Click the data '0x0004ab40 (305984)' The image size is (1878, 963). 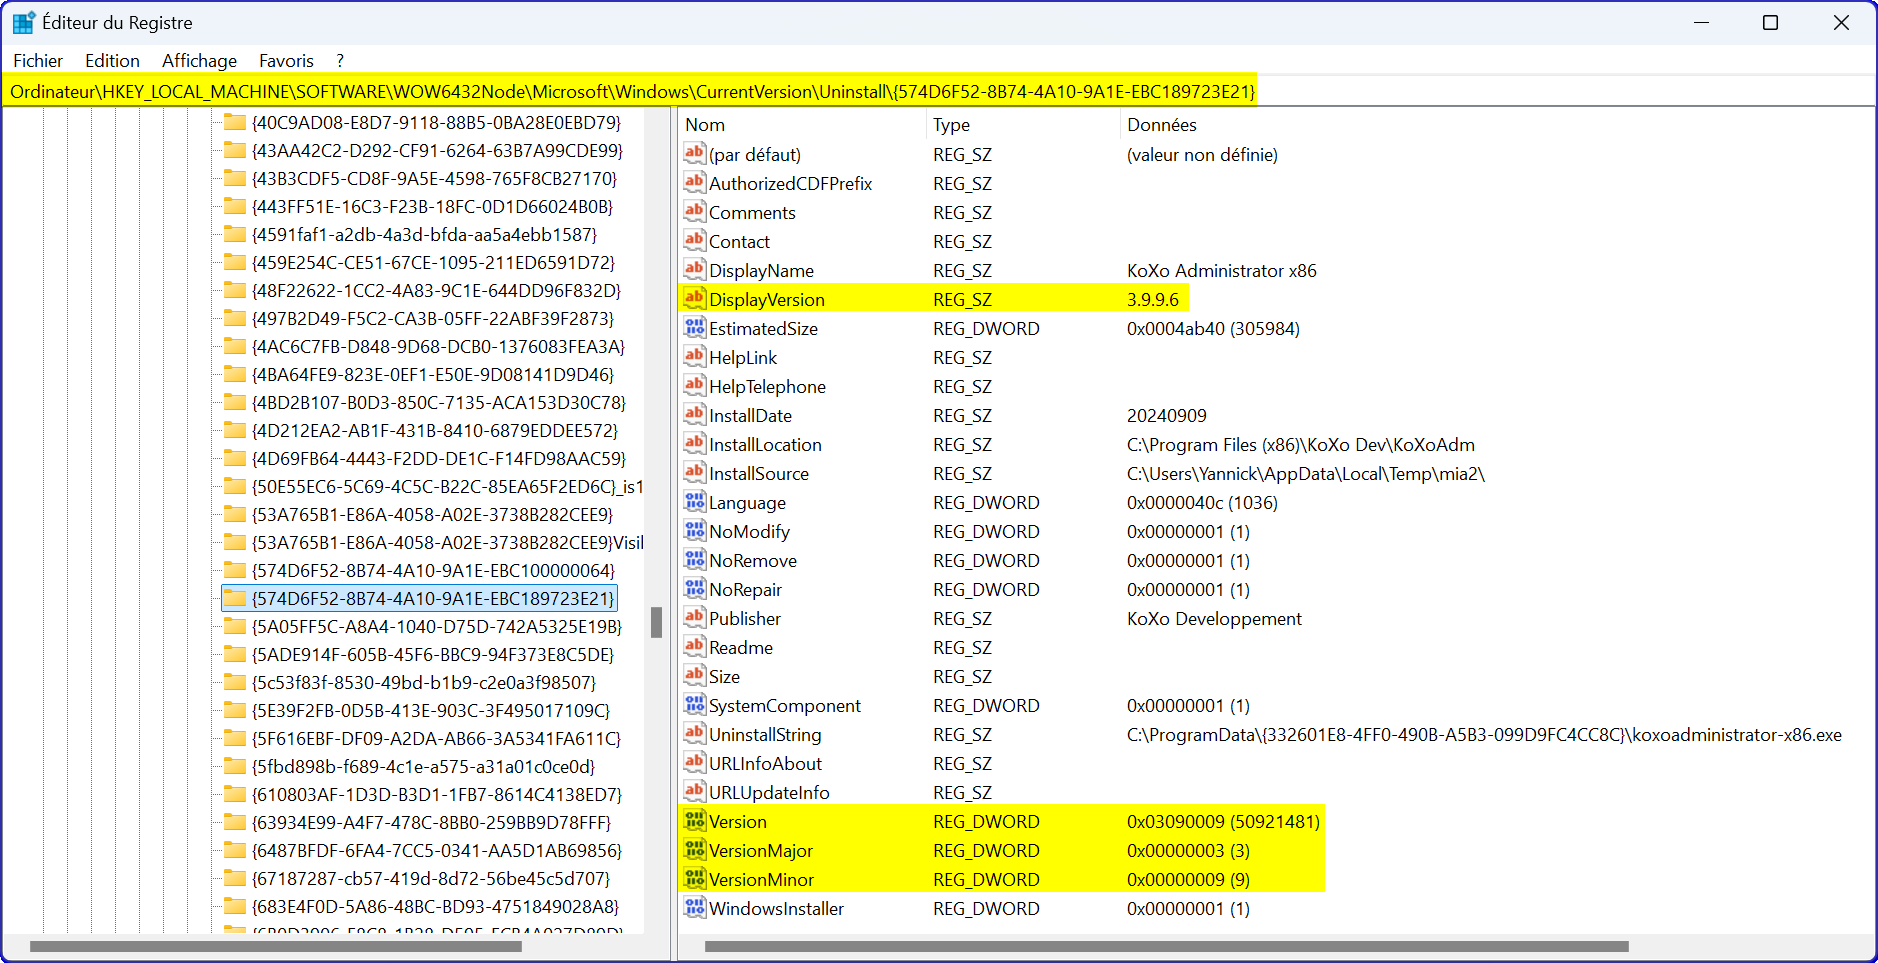tap(1213, 328)
